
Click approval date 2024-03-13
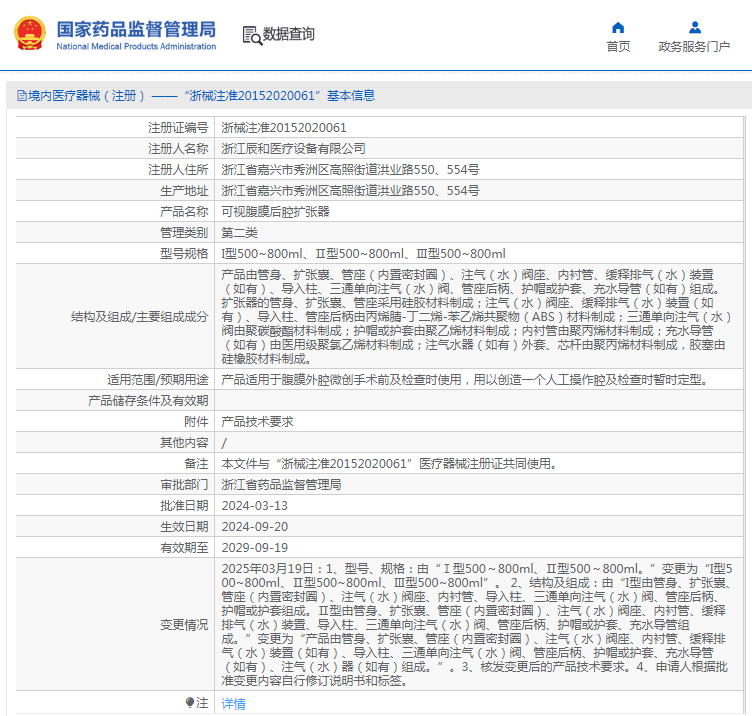pos(255,505)
